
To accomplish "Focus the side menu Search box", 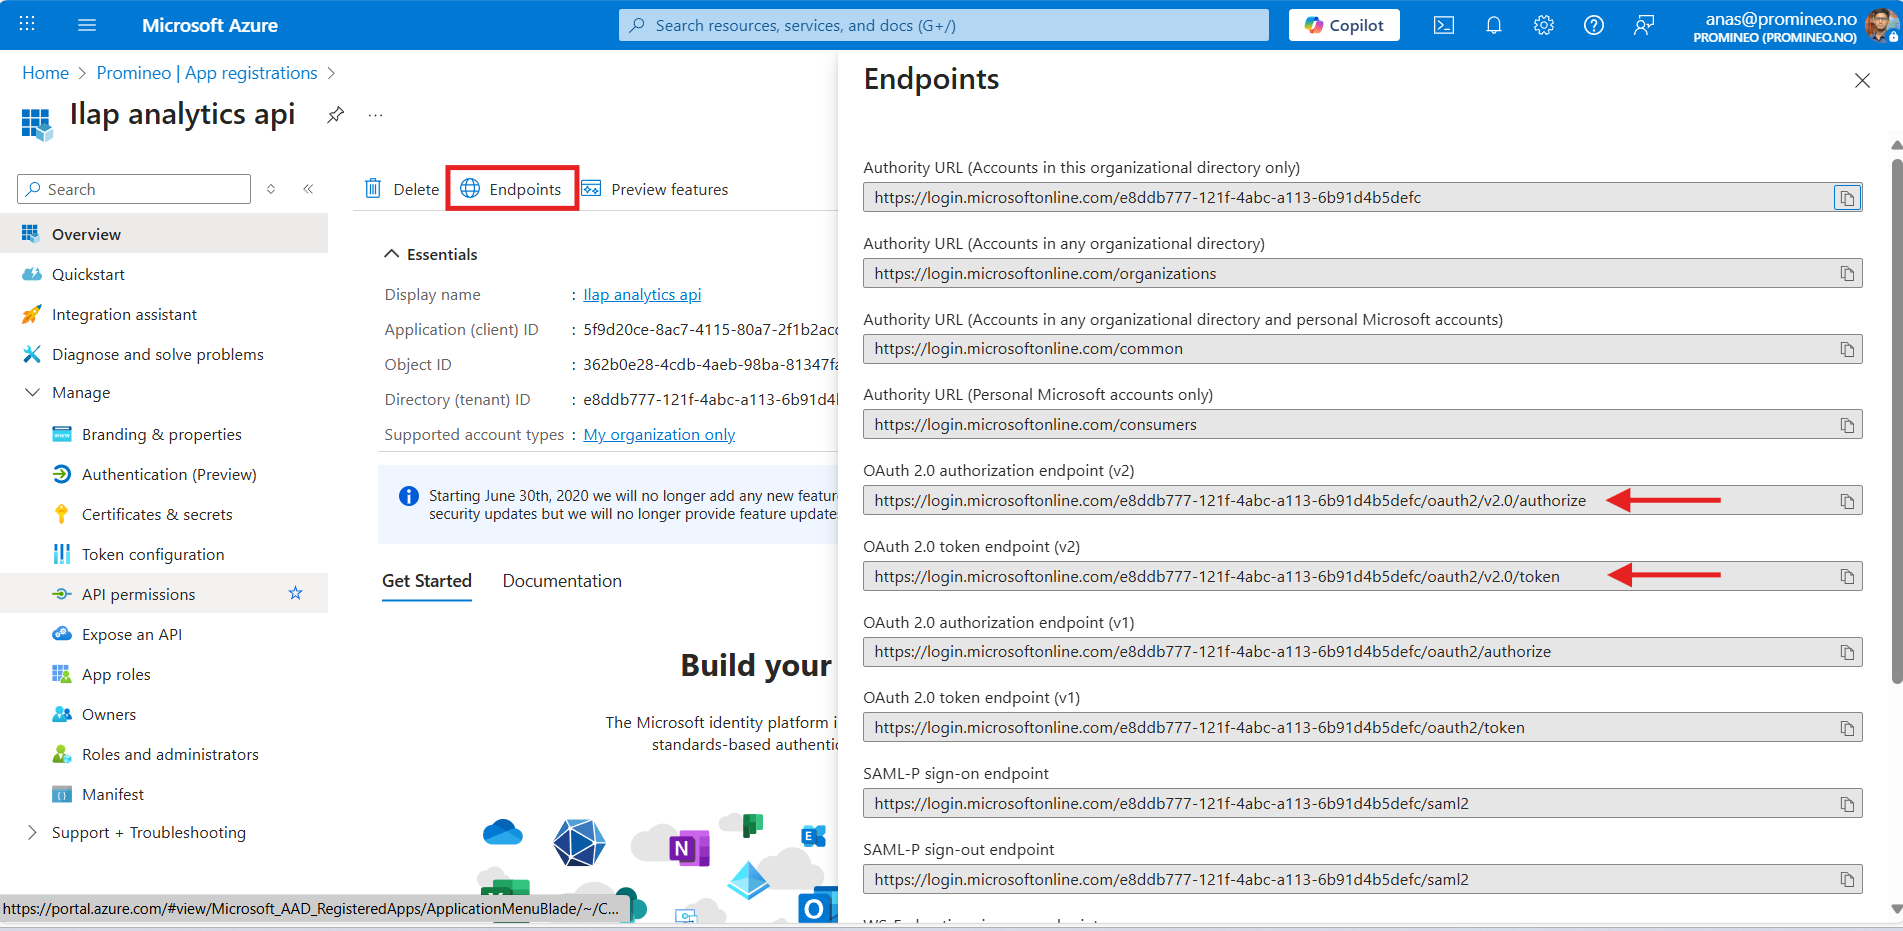I will click(x=134, y=189).
